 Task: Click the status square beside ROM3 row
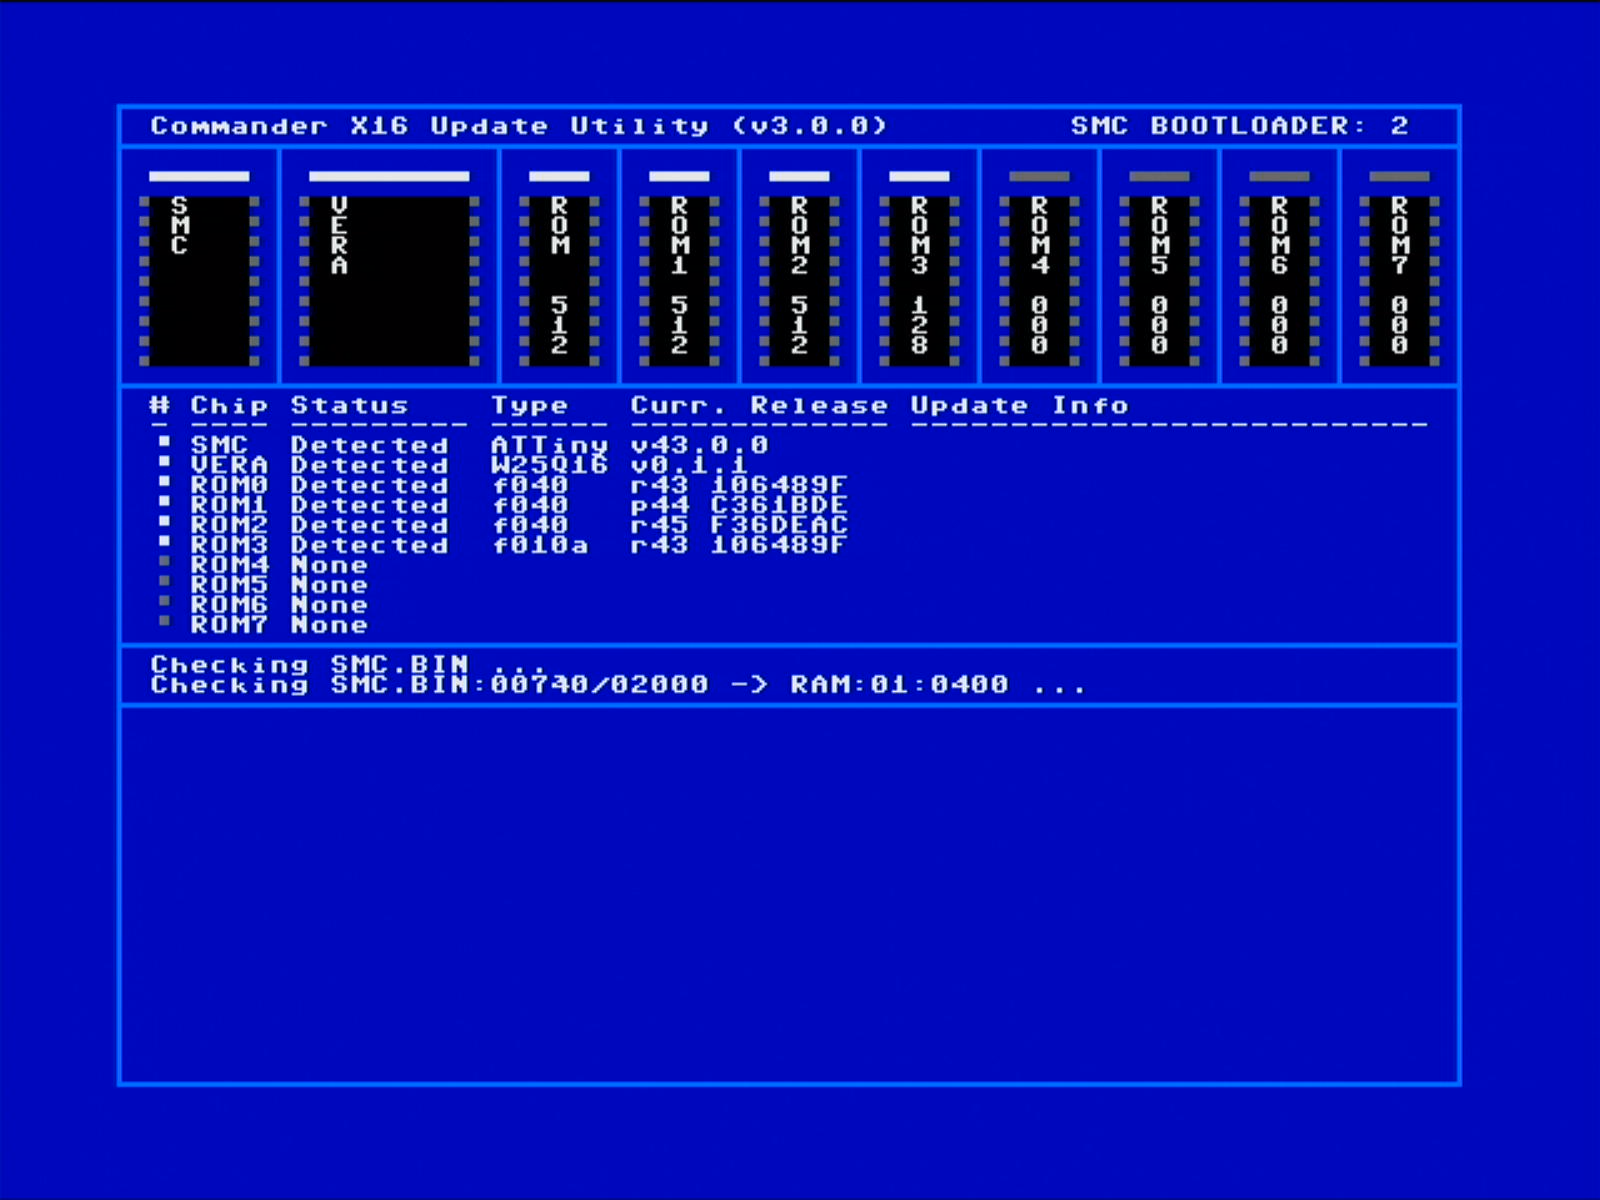(164, 541)
